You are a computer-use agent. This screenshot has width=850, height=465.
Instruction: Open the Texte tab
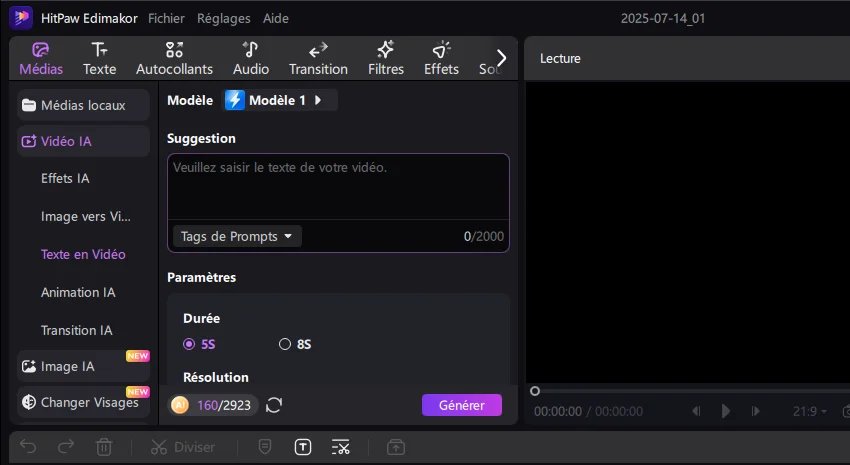[x=99, y=59]
